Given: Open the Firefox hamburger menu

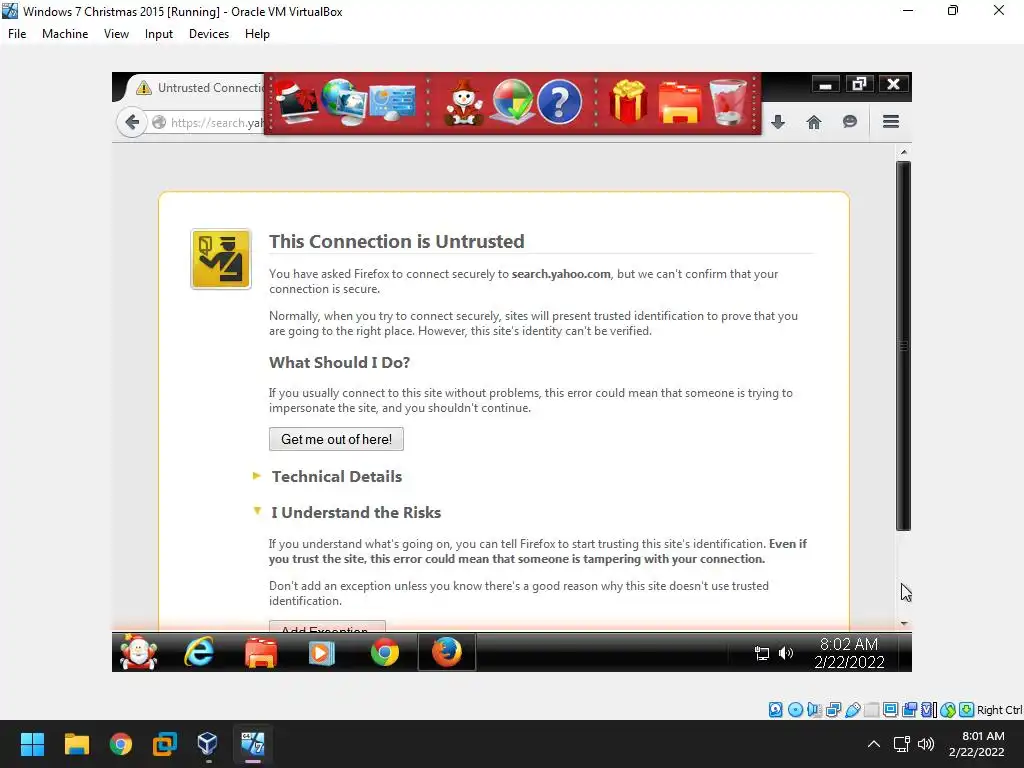Looking at the screenshot, I should [891, 121].
